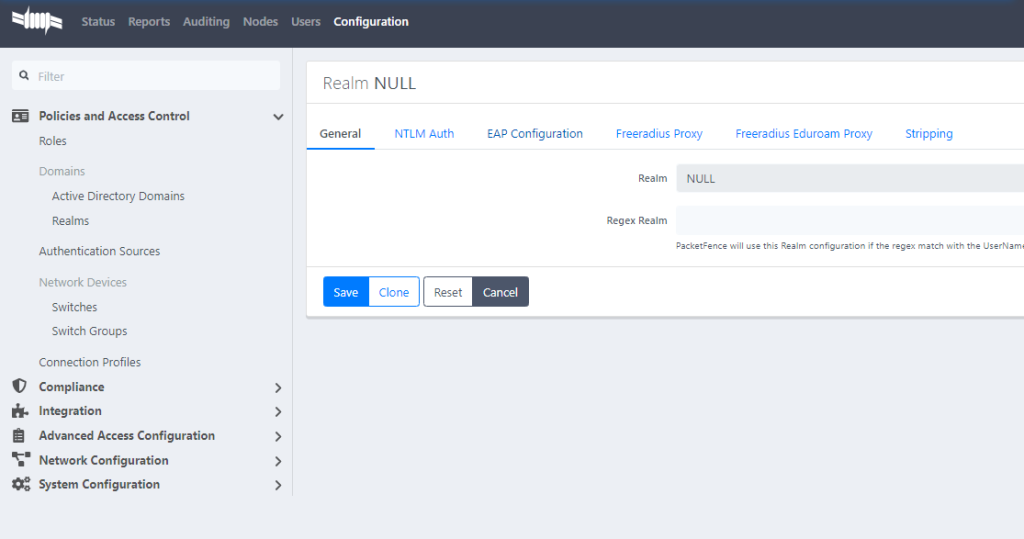Open the Freeradius Eduroam Proxy tab

803,133
